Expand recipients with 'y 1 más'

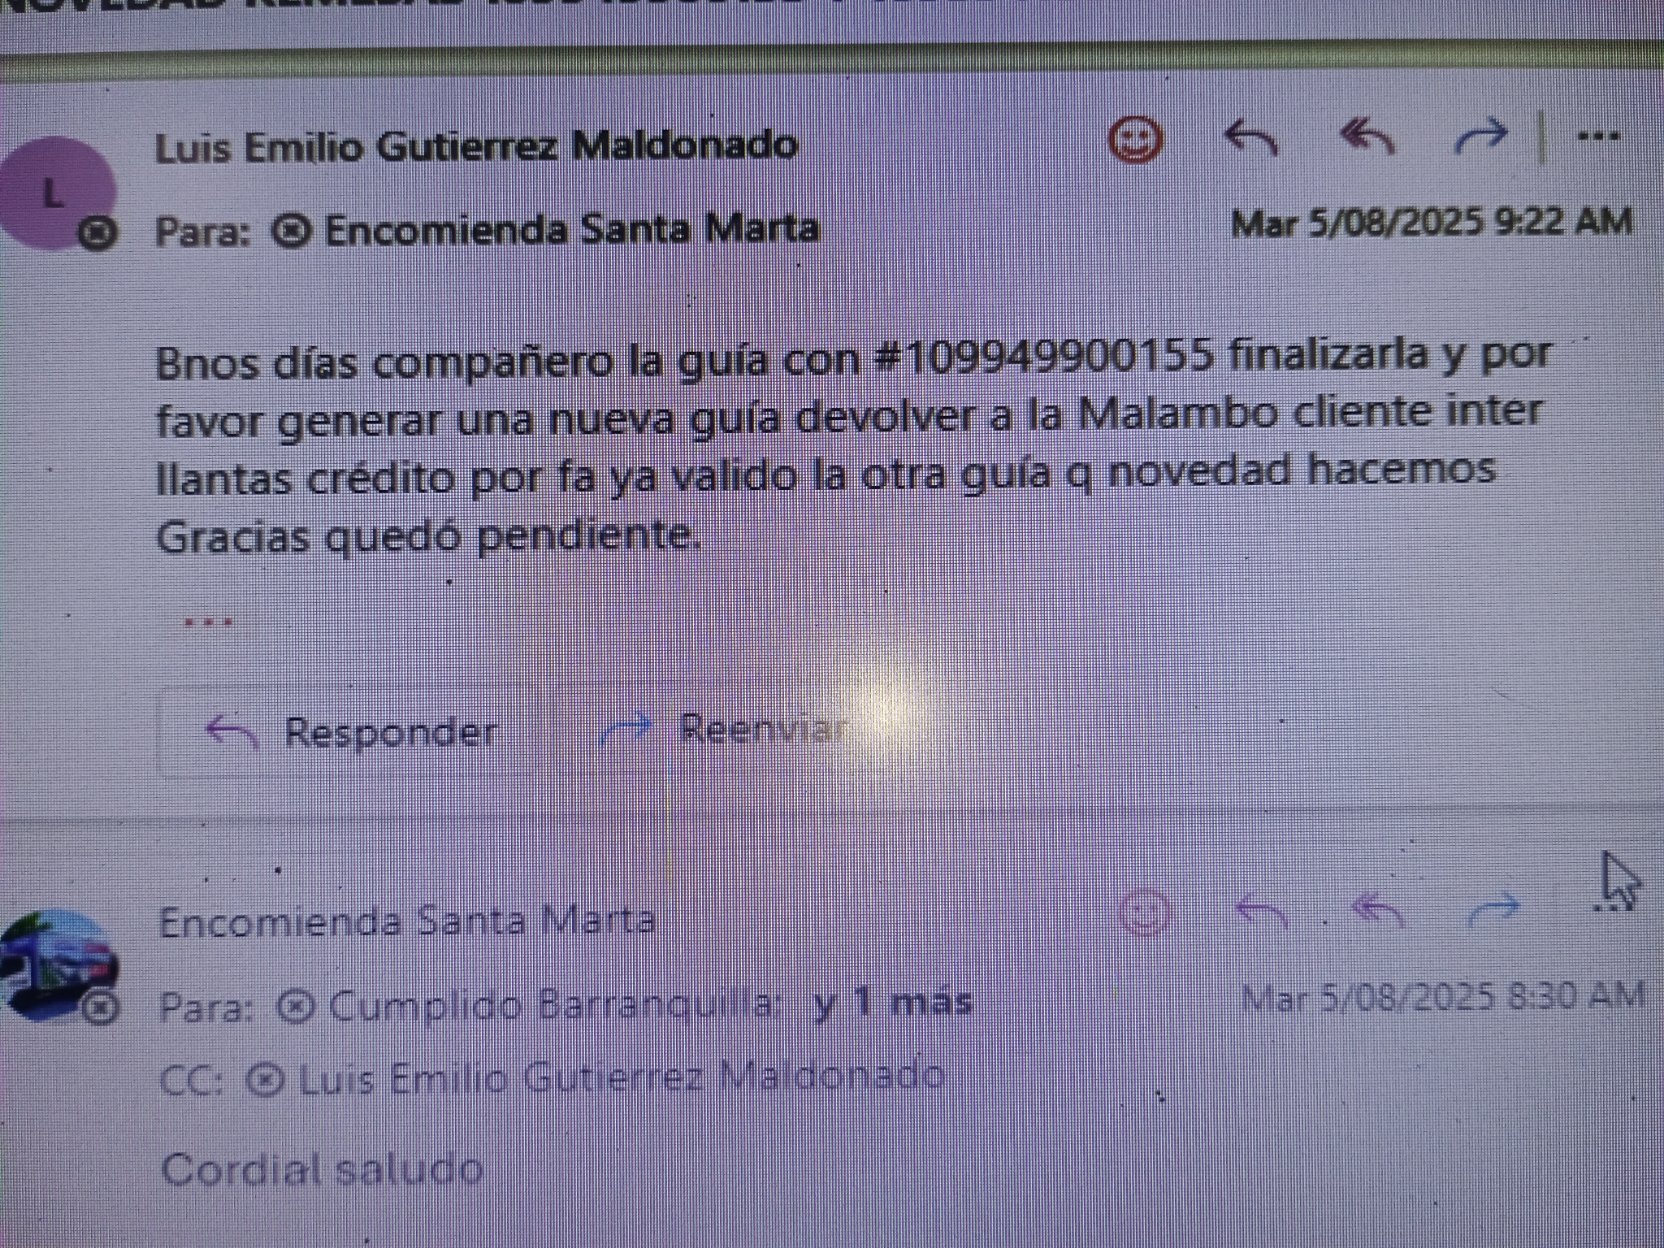893,1002
